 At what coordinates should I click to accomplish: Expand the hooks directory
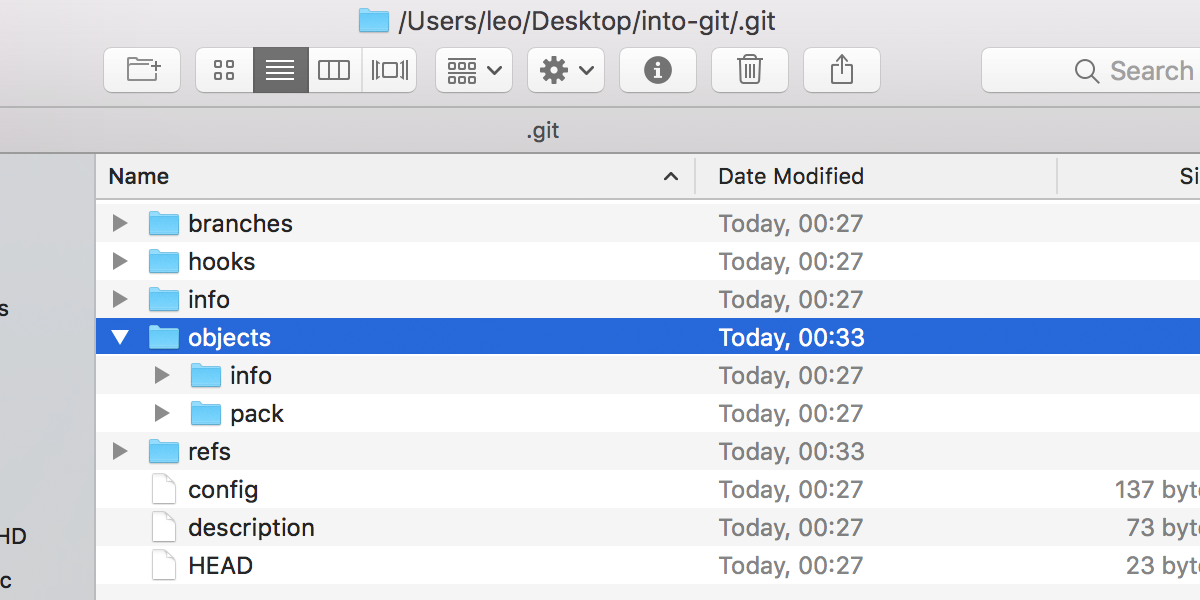click(x=119, y=261)
